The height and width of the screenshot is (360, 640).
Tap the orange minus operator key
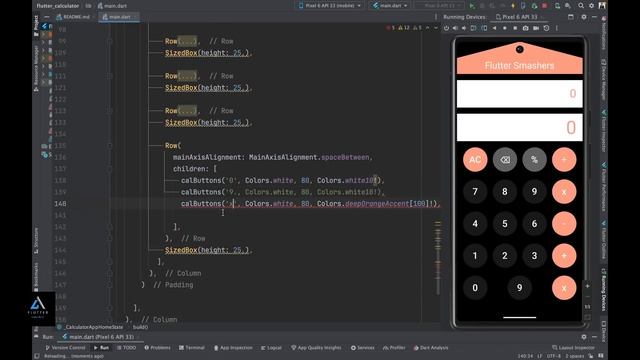[564, 224]
